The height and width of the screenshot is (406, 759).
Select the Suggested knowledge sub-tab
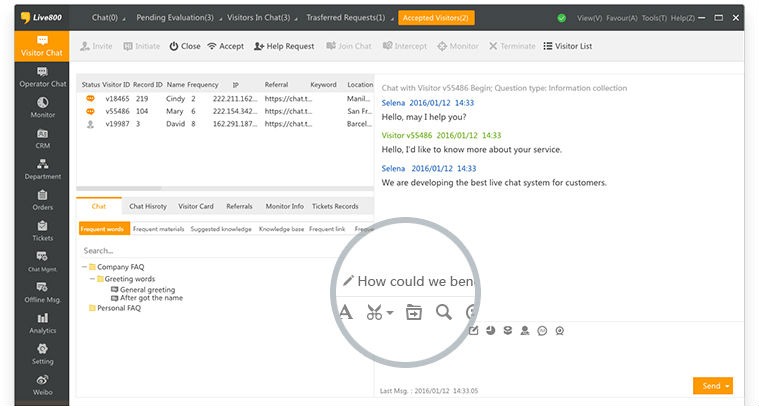[221, 229]
